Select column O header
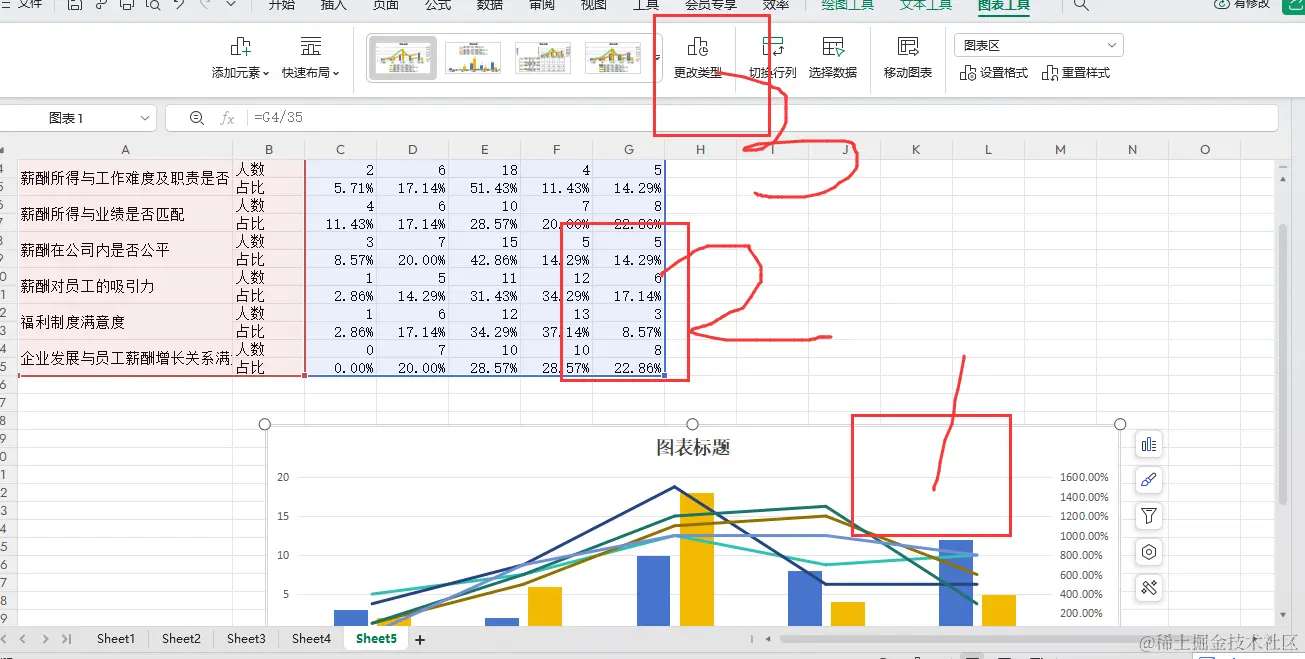Screen dimensions: 1305x659 1204,150
